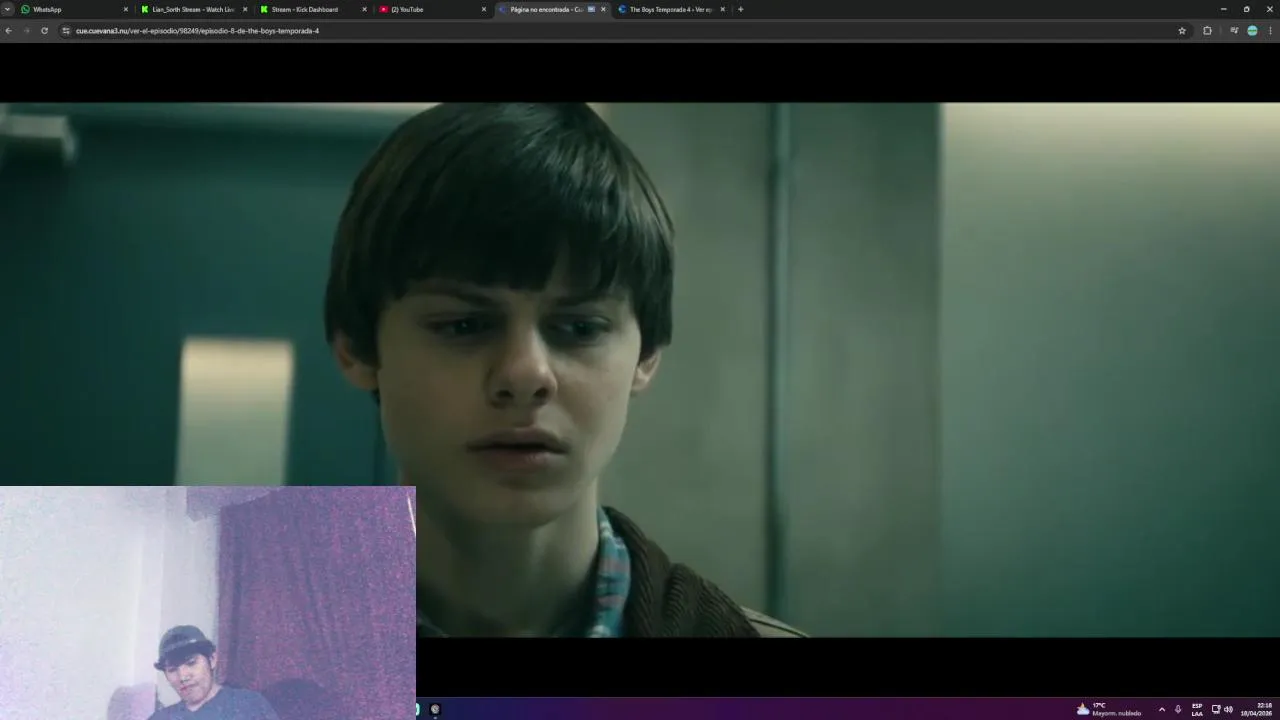Open the green profile avatar
Screen dimensions: 1280x720
coord(1252,31)
